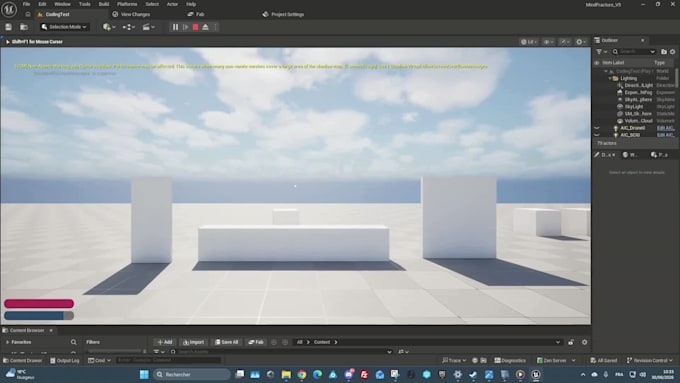
Task: Click the frame skip button
Action: pos(186,27)
